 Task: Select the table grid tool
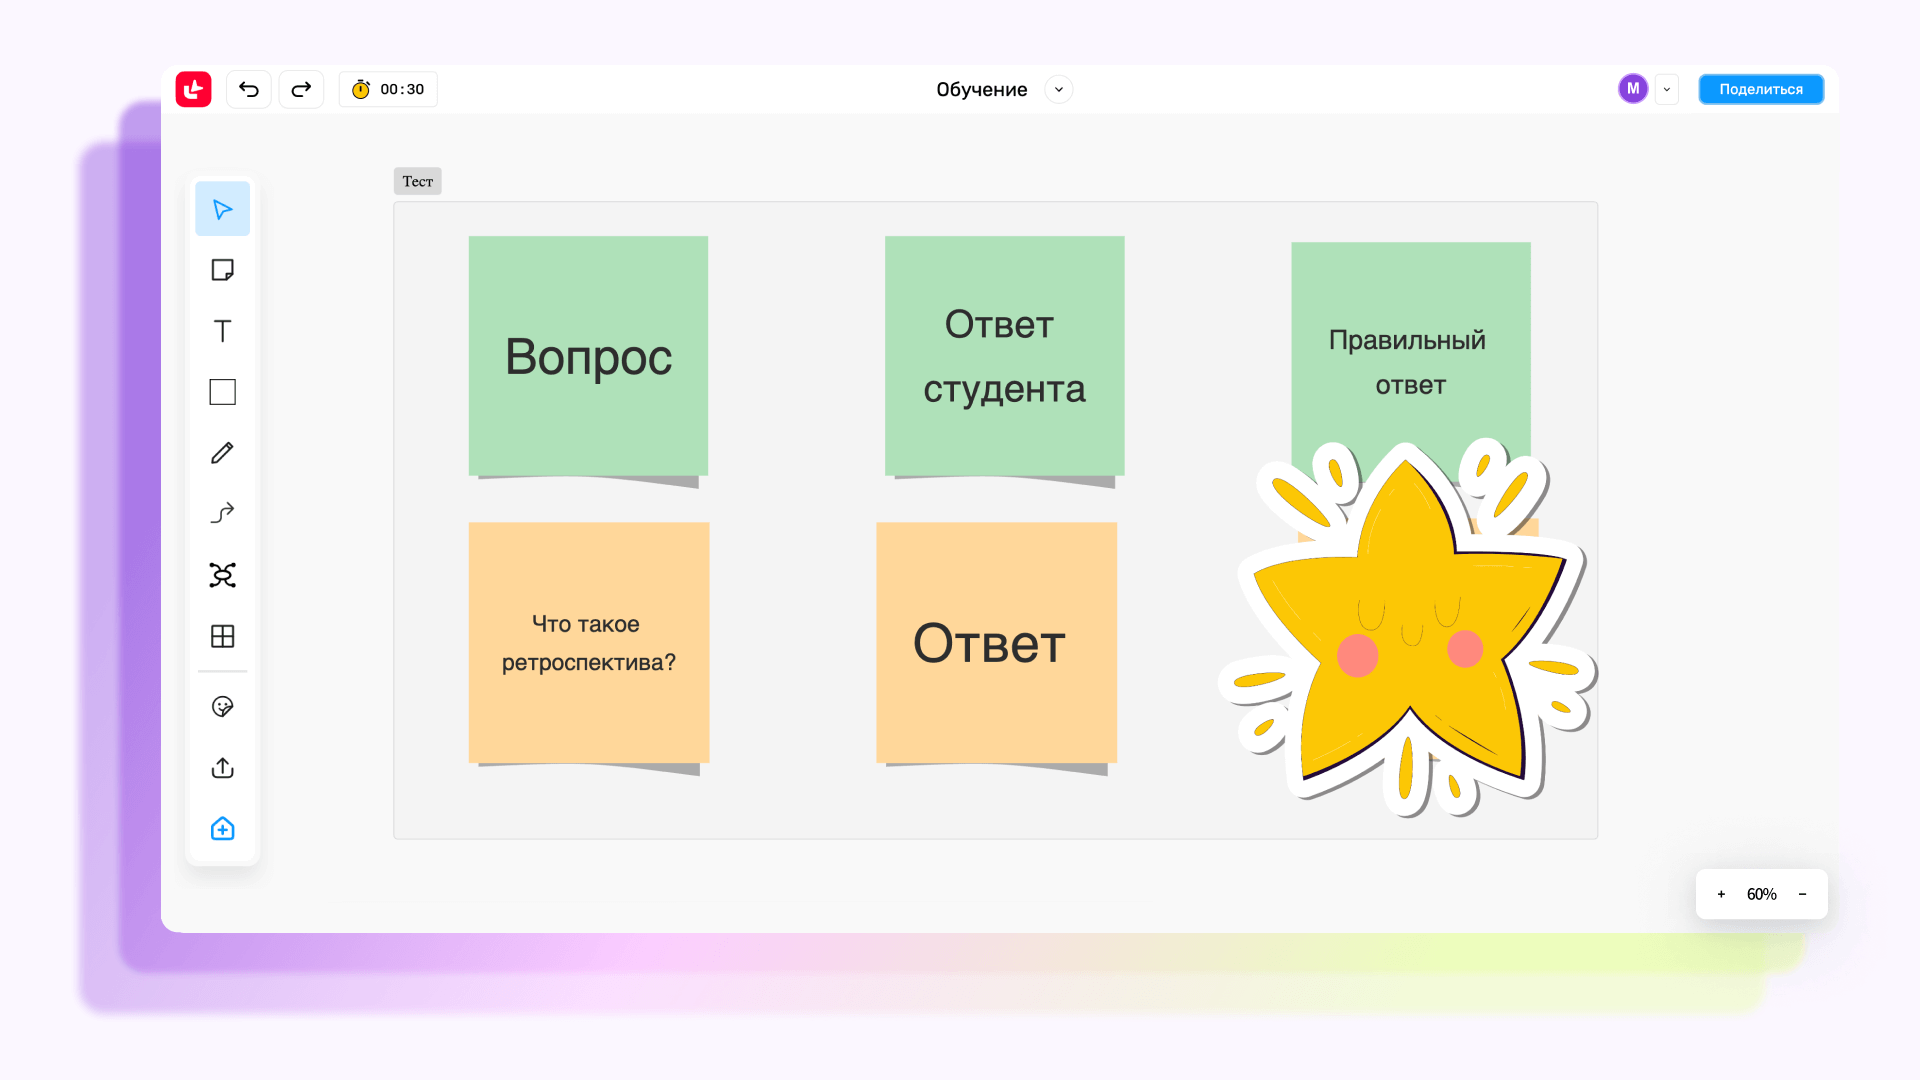[222, 636]
